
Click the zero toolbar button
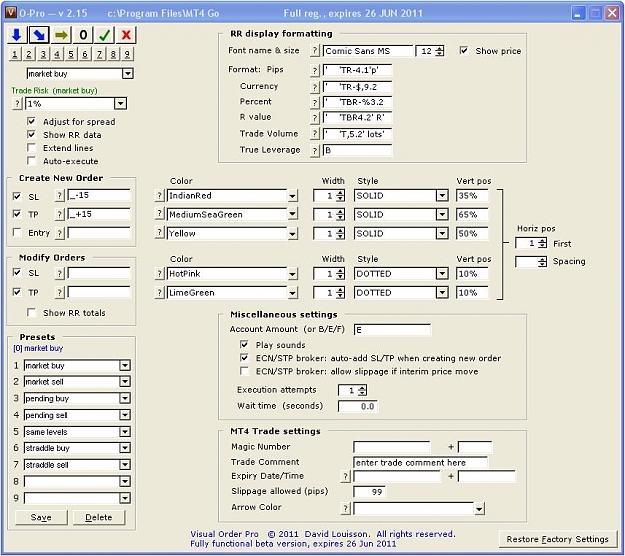(83, 35)
